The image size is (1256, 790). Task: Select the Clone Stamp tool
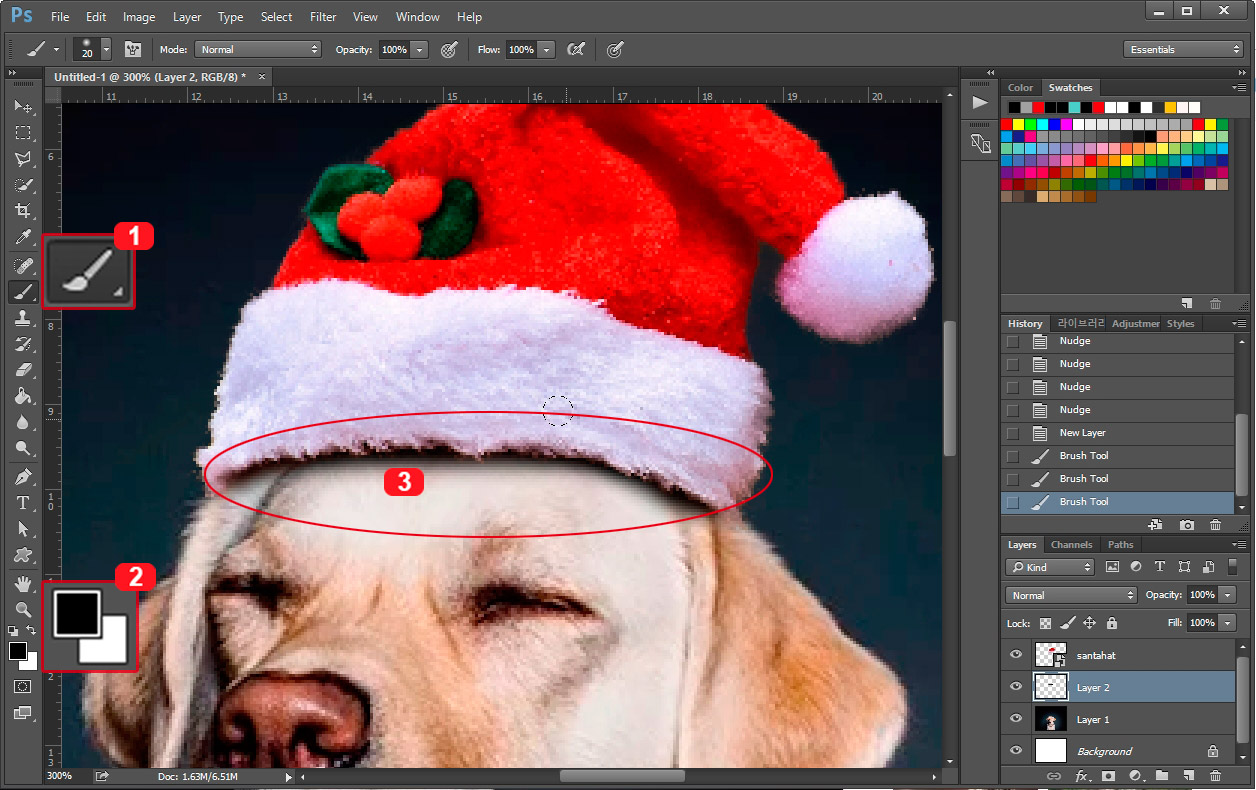click(x=23, y=318)
